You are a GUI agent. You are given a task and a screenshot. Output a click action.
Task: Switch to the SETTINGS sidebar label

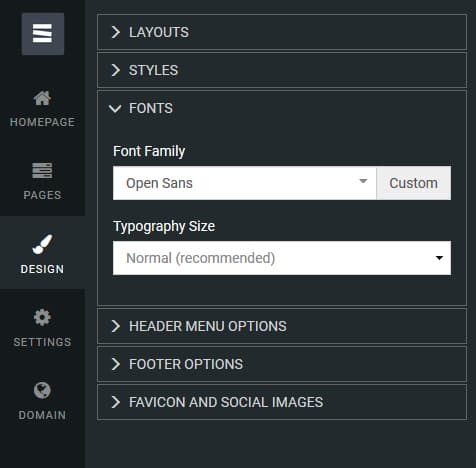click(42, 342)
